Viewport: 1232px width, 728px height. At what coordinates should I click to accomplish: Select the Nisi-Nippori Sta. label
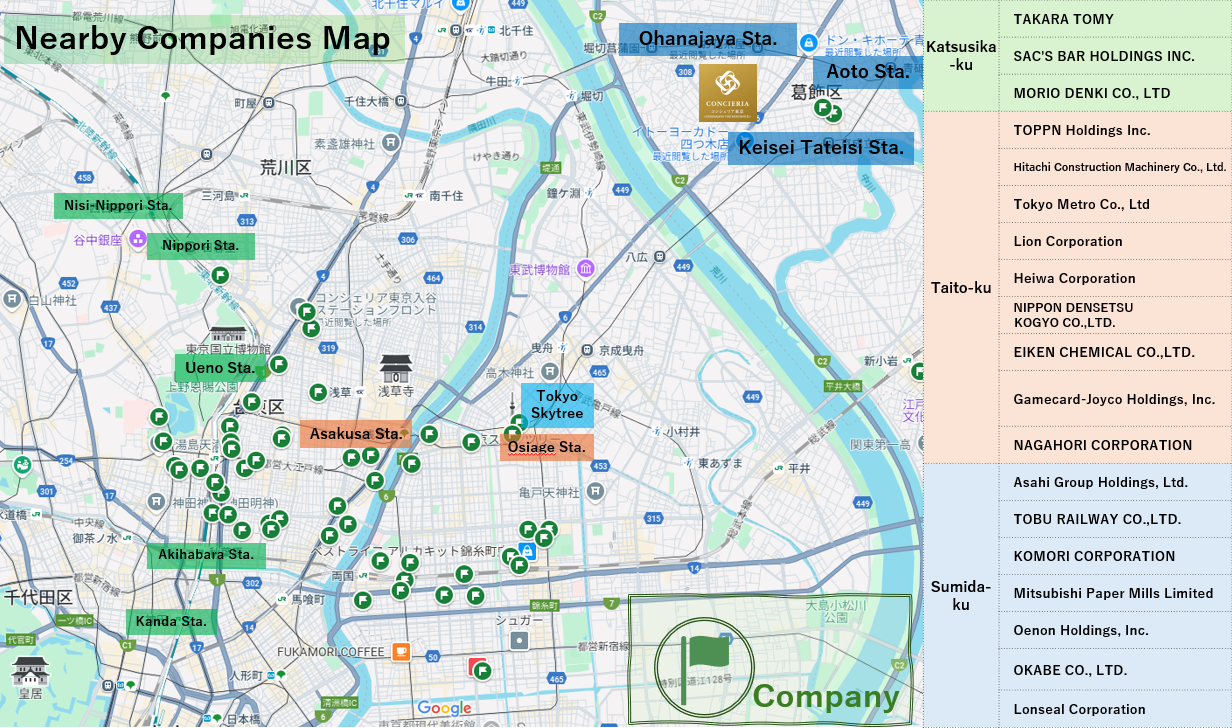[119, 206]
